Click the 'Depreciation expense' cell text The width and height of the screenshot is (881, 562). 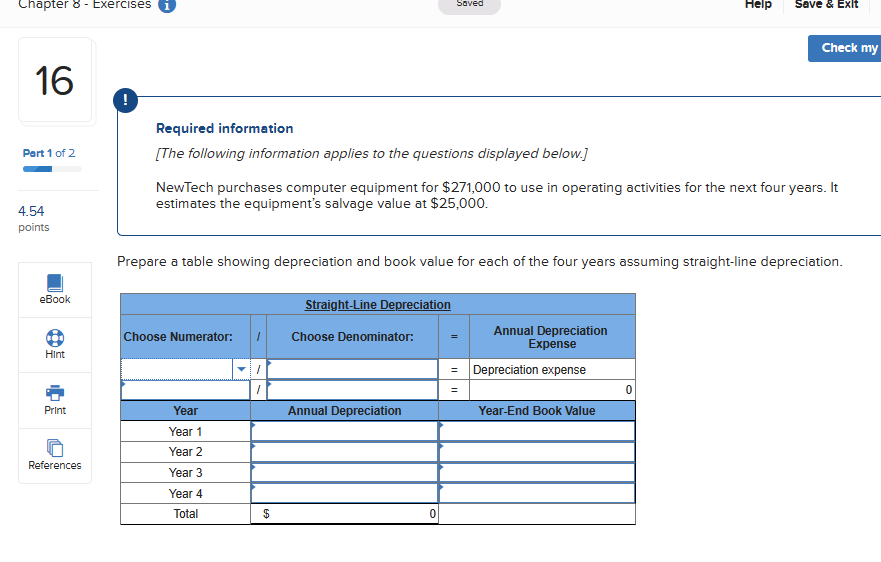(529, 370)
